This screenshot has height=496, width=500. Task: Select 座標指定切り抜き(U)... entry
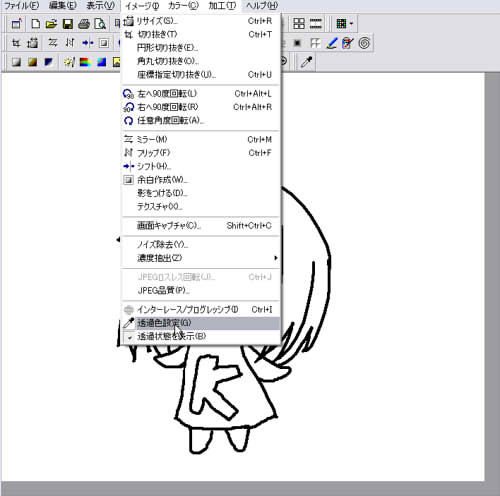pos(201,75)
